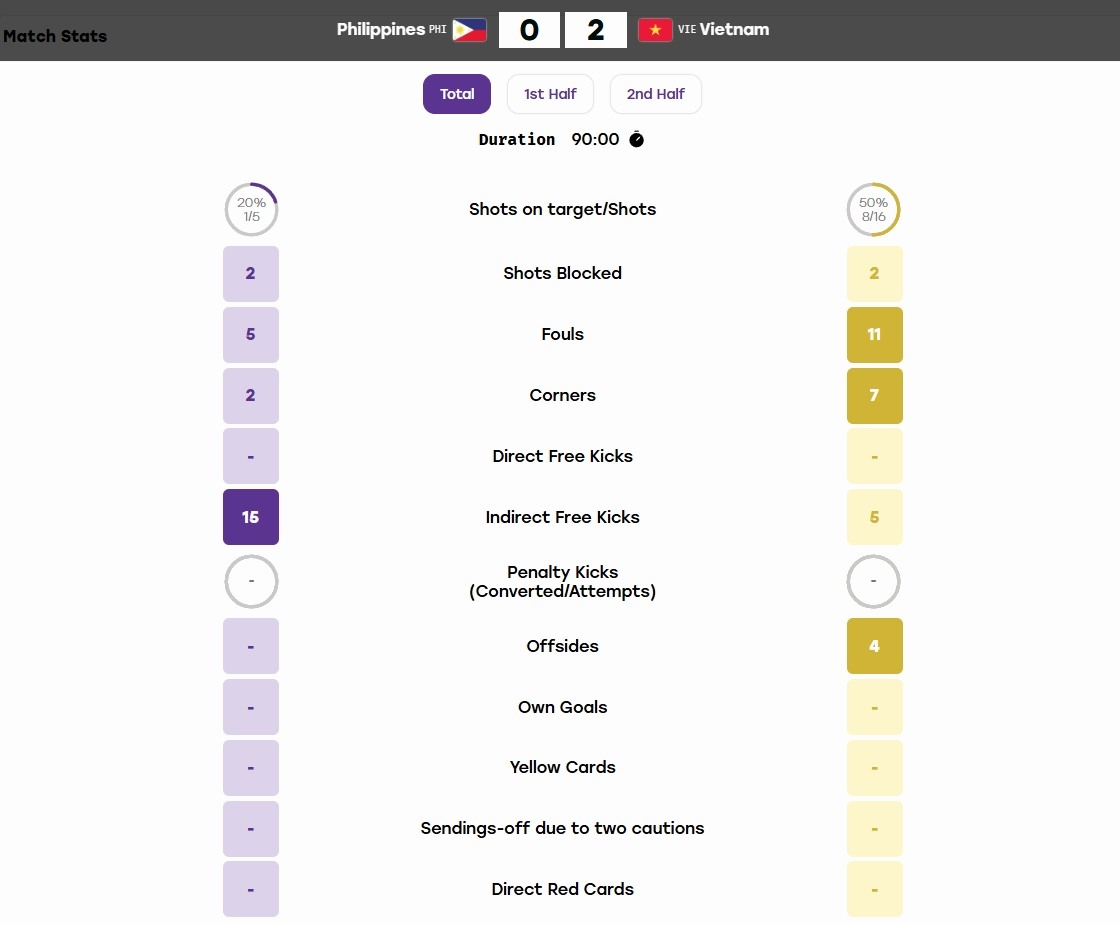The image size is (1120, 925).
Task: Click Vietnam Offsides value 4
Action: point(875,646)
